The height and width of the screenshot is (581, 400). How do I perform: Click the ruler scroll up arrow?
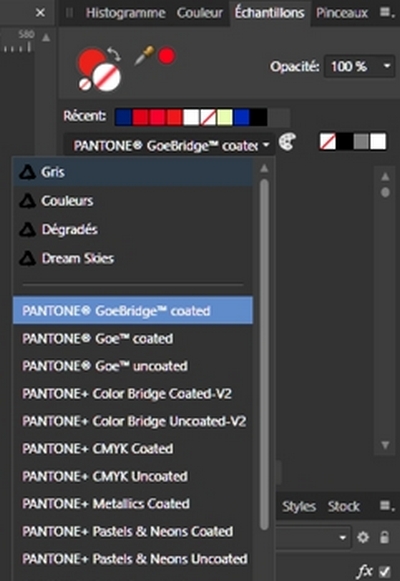(46, 37)
